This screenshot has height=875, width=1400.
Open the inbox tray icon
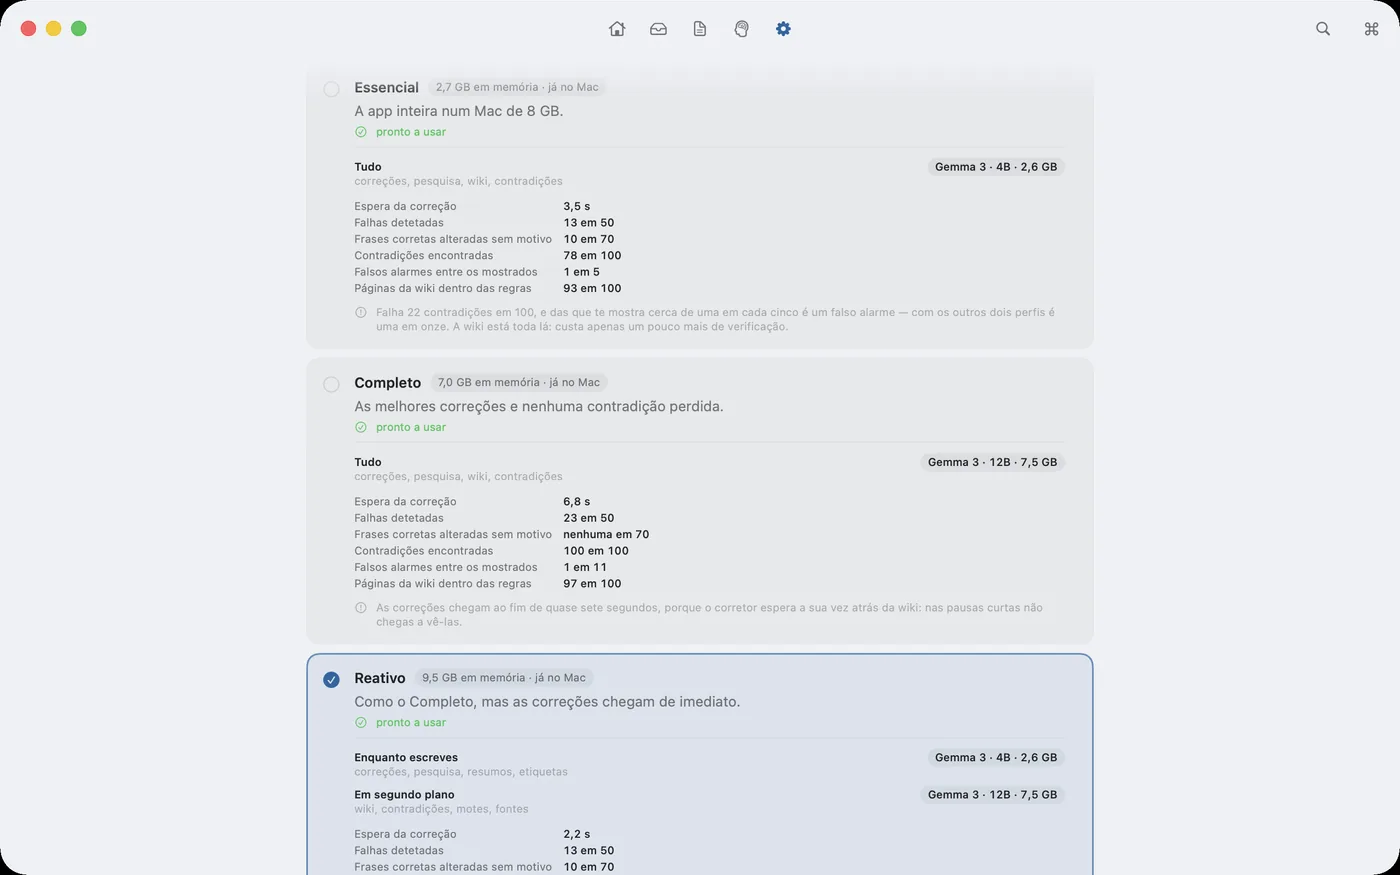pos(658,29)
